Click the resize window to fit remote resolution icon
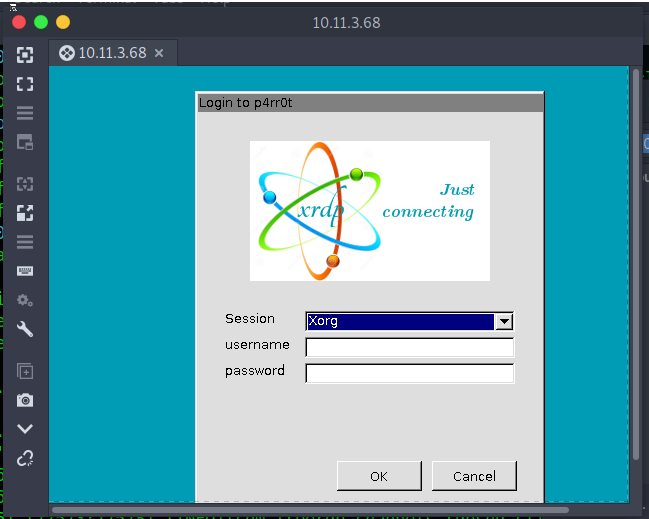Image resolution: width=649 pixels, height=519 pixels. pyautogui.click(x=25, y=55)
